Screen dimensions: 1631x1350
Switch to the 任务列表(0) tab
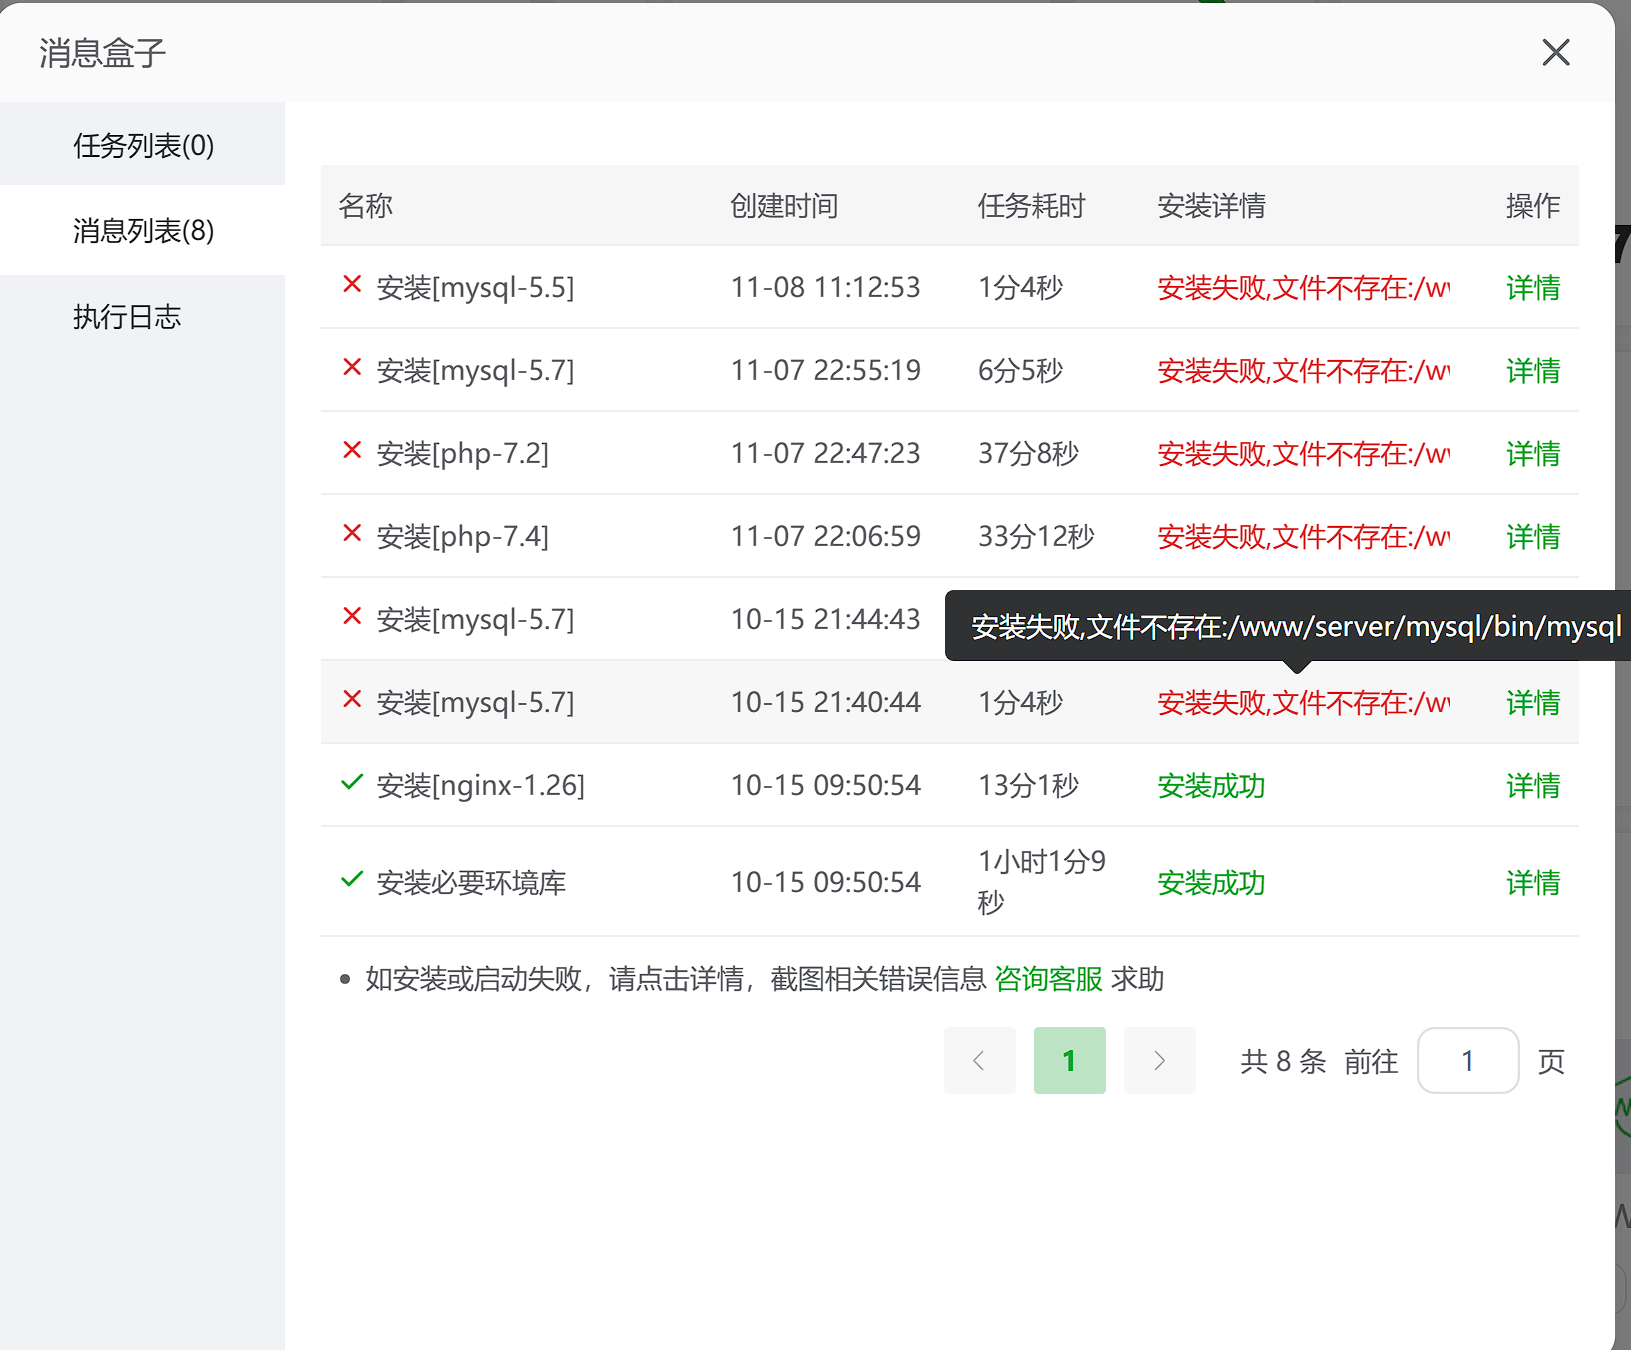[x=142, y=143]
